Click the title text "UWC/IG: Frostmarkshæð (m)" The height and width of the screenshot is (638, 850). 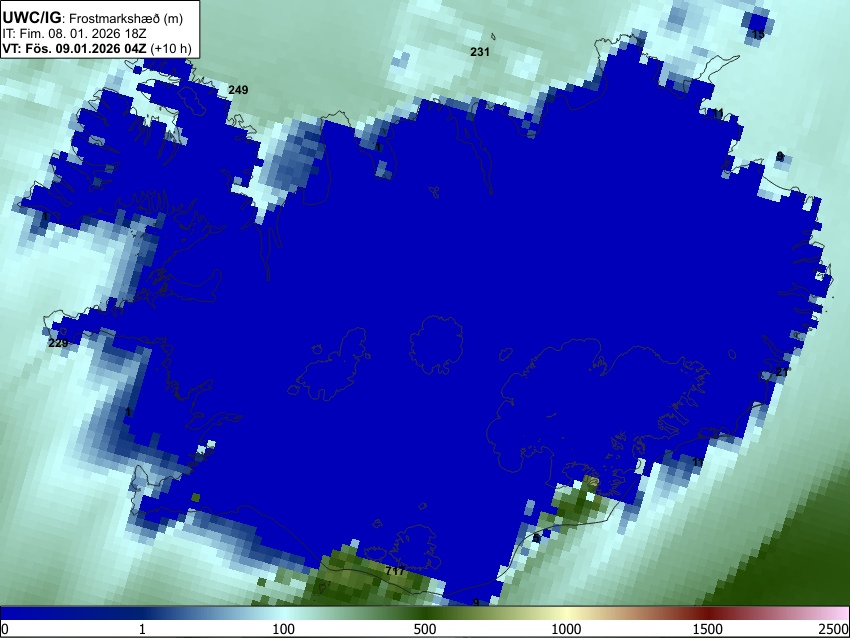coord(93,18)
